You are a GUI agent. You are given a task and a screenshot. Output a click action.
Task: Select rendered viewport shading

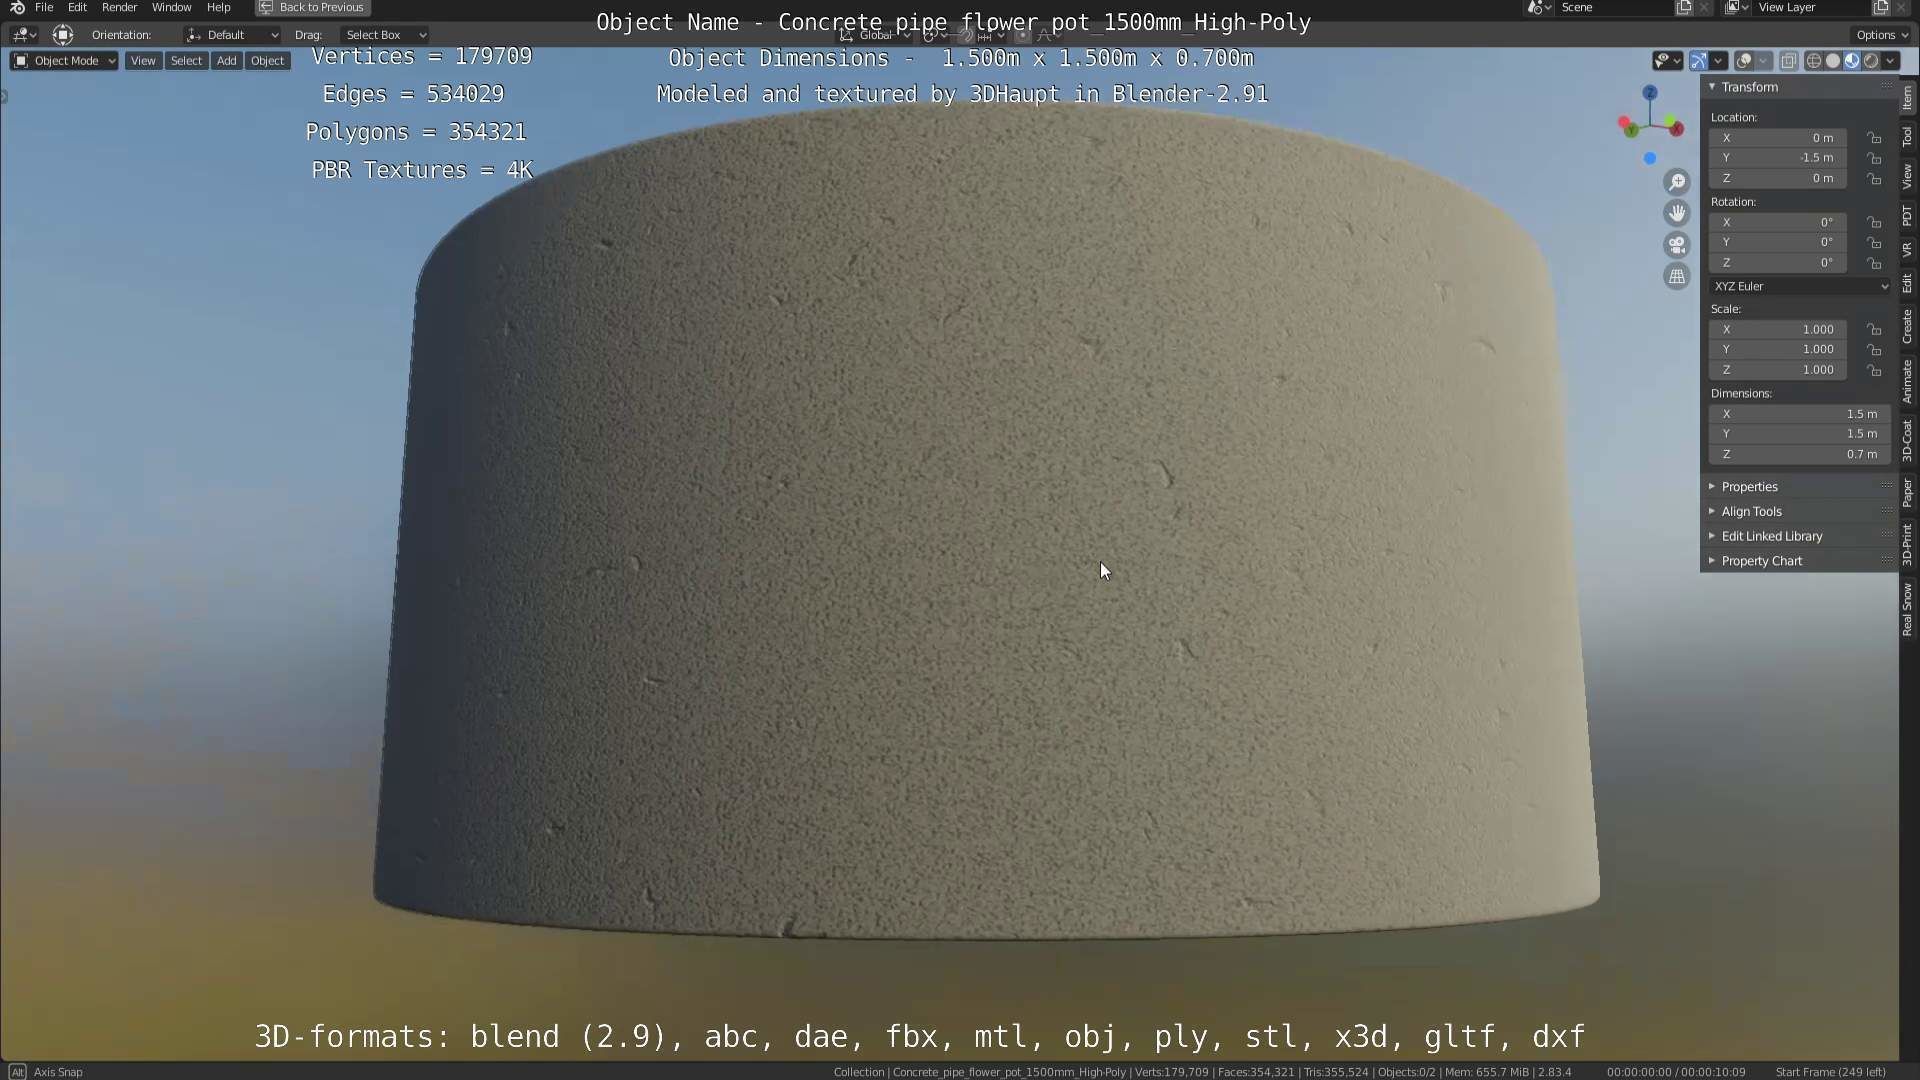[x=1871, y=61]
